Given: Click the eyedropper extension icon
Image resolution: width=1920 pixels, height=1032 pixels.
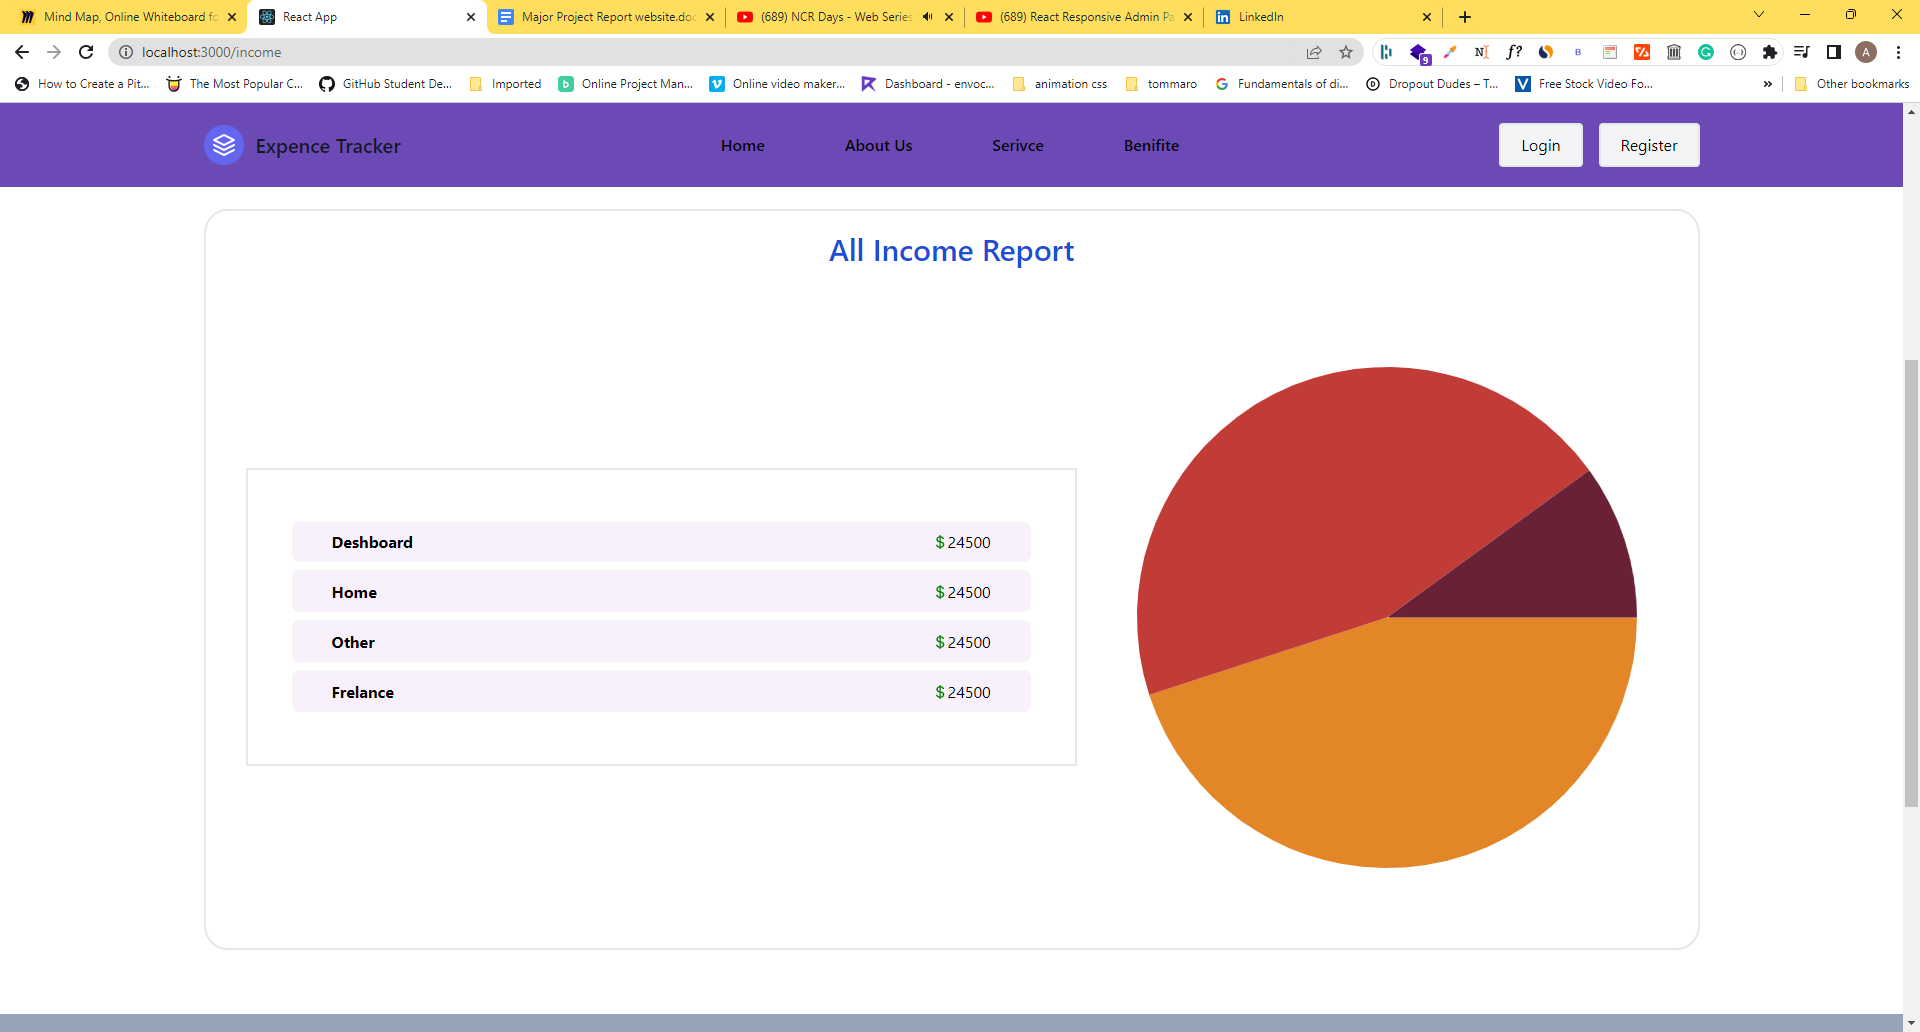Looking at the screenshot, I should pyautogui.click(x=1450, y=52).
